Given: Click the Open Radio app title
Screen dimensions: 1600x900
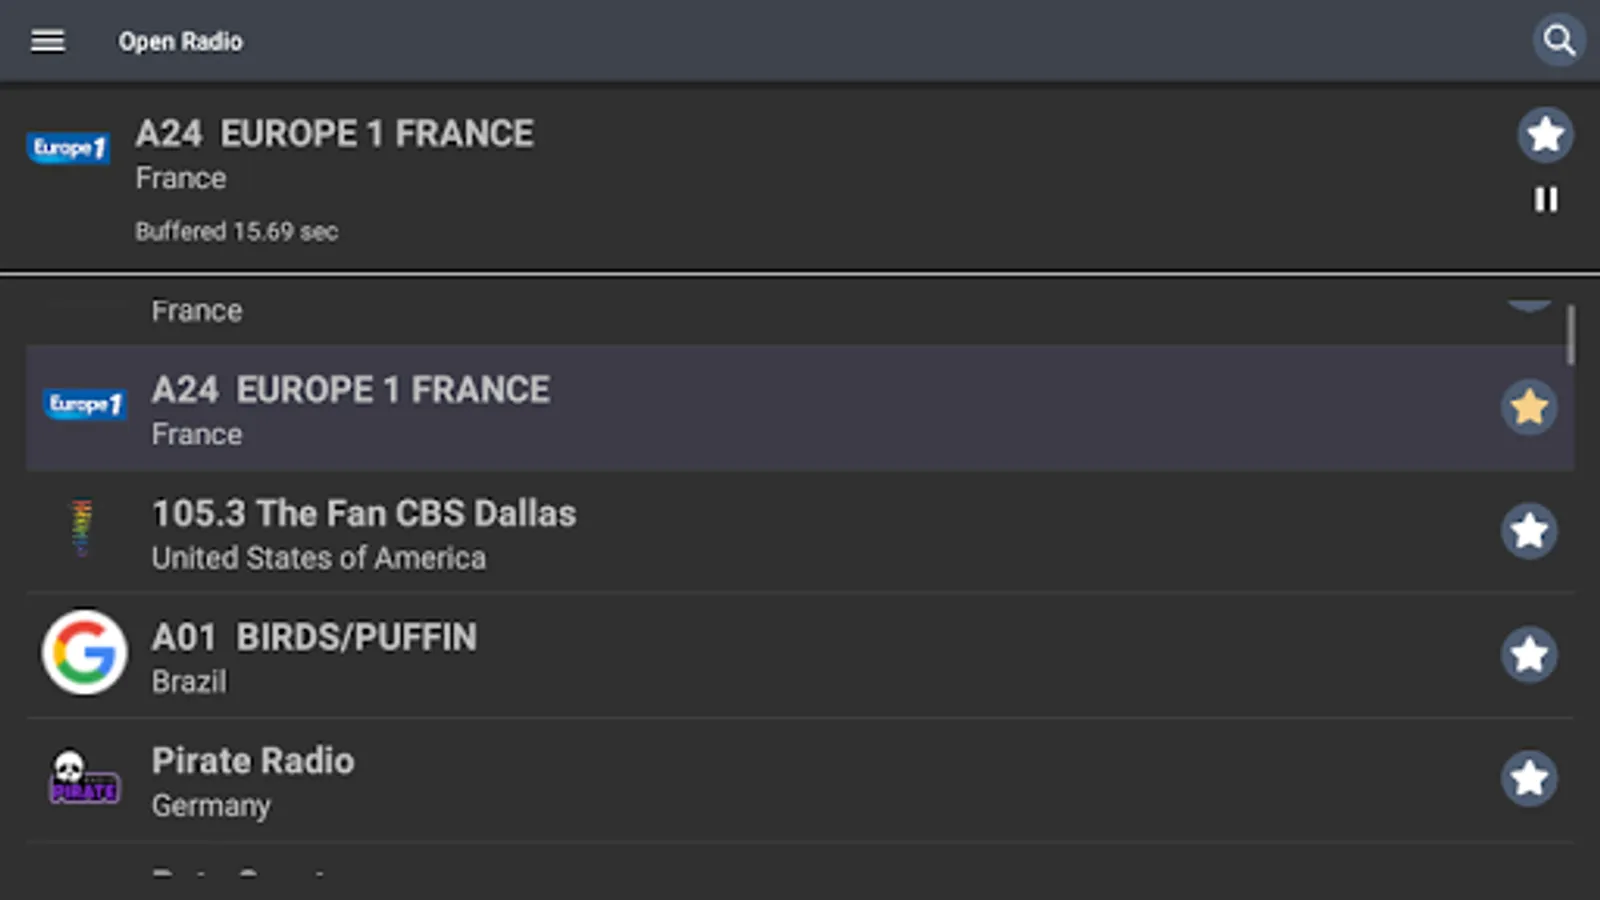Looking at the screenshot, I should click(x=181, y=42).
